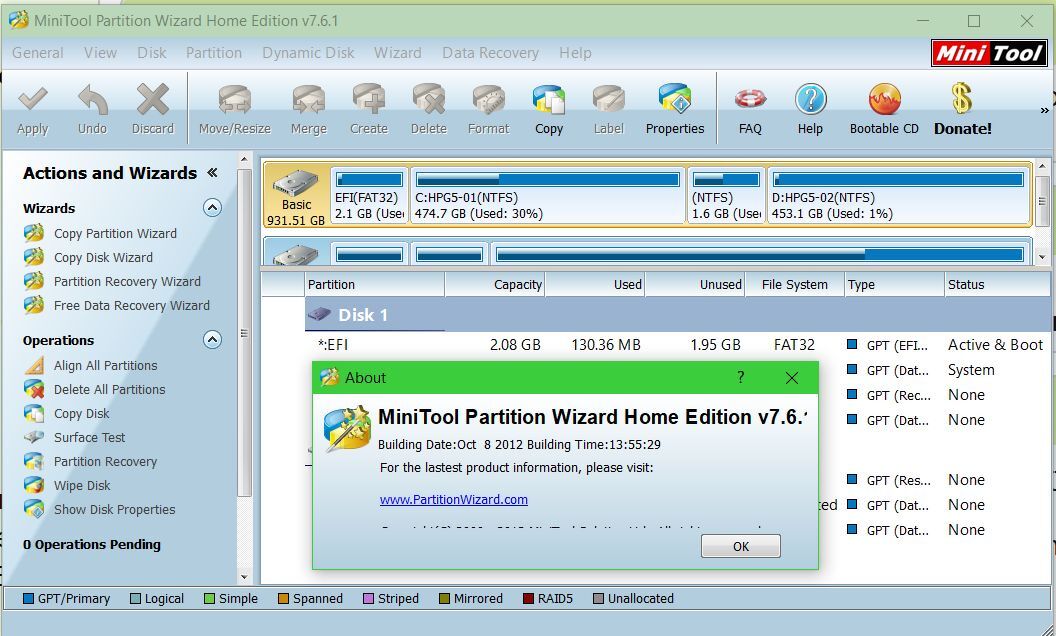This screenshot has height=636, width=1056.
Task: Run Delete All Partitions operation
Action: [x=110, y=389]
